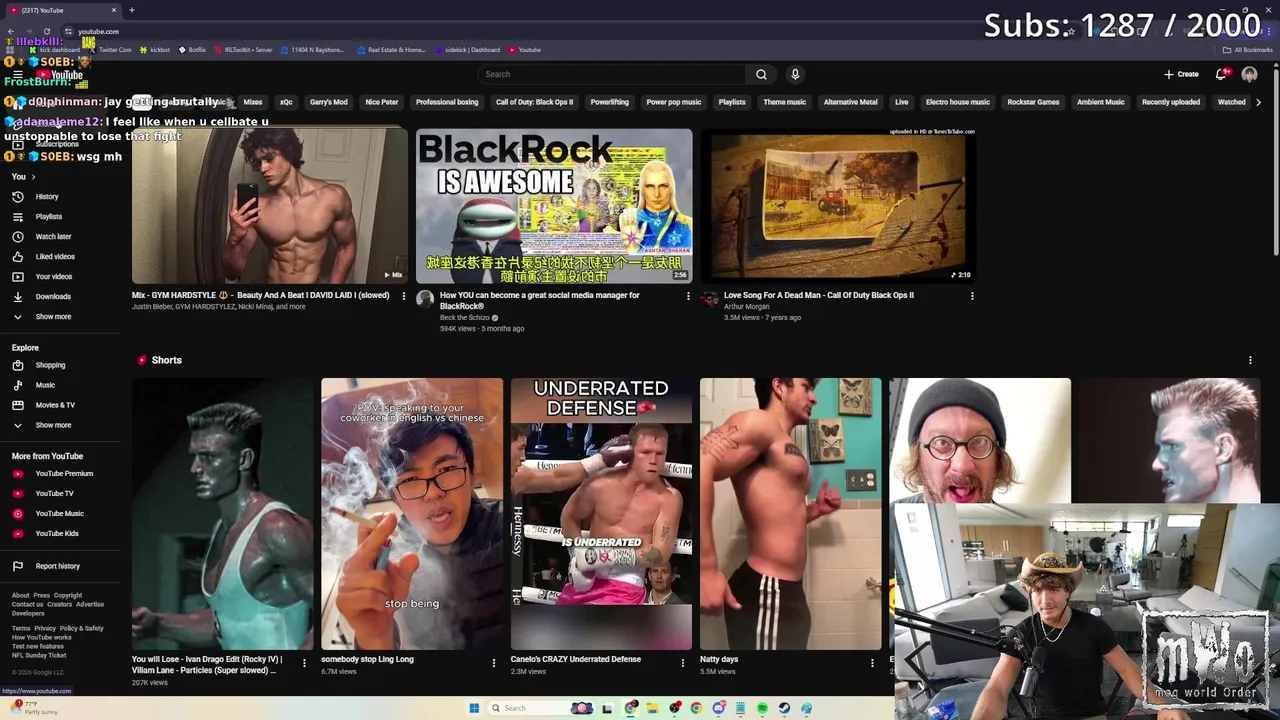Open the account avatar menu
Viewport: 1280px width, 720px height.
[x=1249, y=74]
